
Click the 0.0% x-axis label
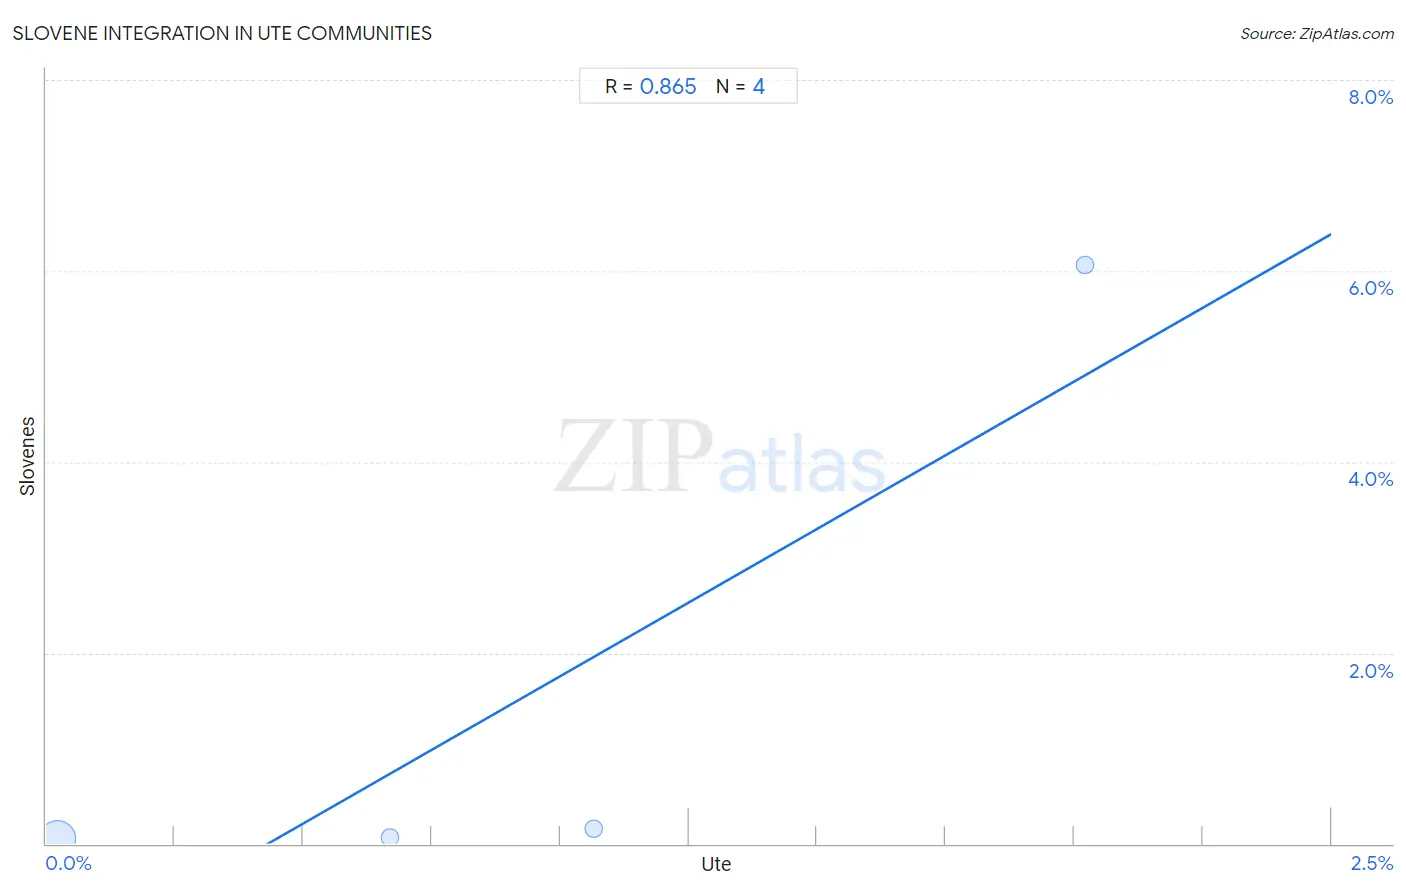tap(68, 863)
